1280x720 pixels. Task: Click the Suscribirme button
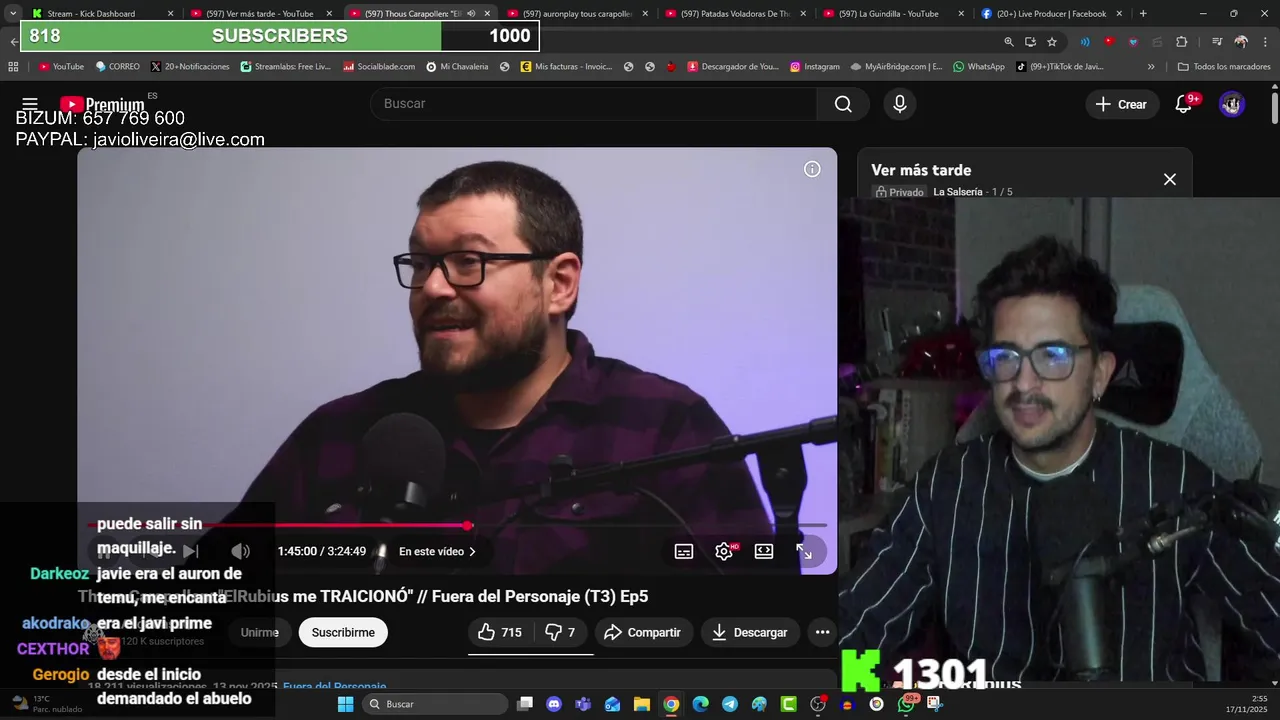point(343,632)
